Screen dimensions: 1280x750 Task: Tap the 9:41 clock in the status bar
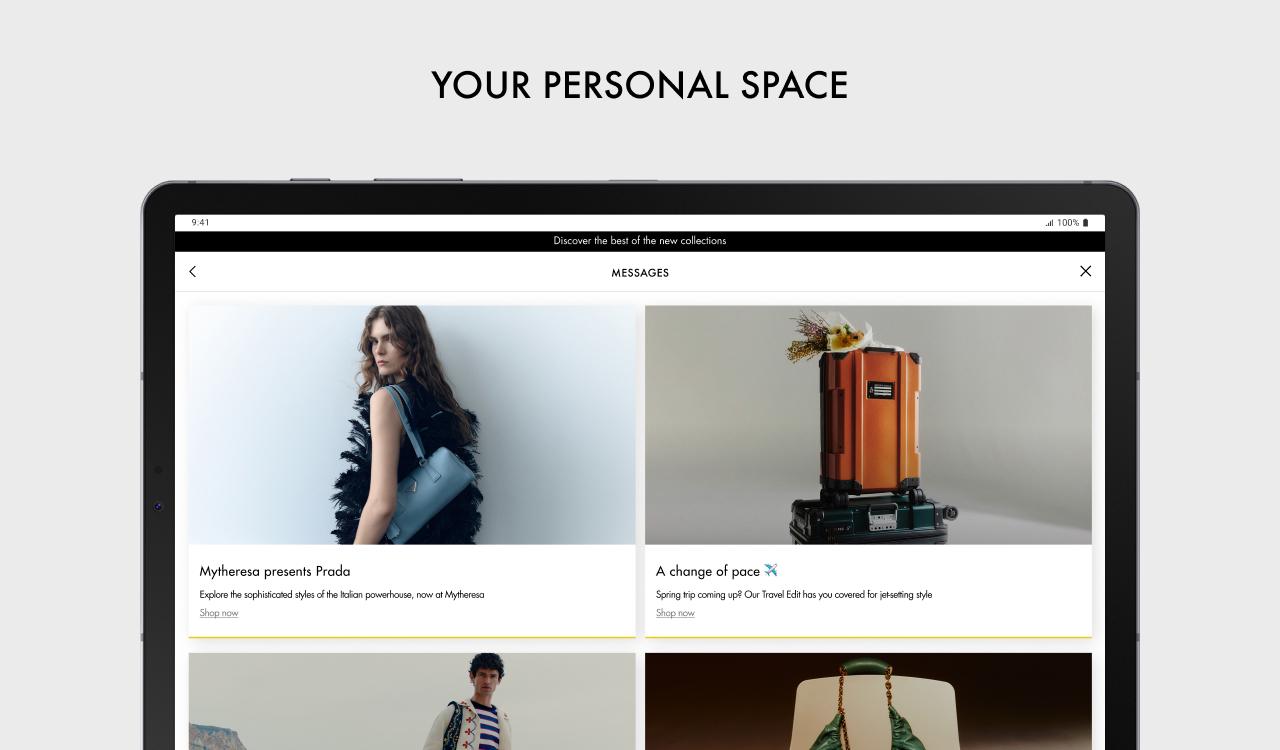pos(201,223)
